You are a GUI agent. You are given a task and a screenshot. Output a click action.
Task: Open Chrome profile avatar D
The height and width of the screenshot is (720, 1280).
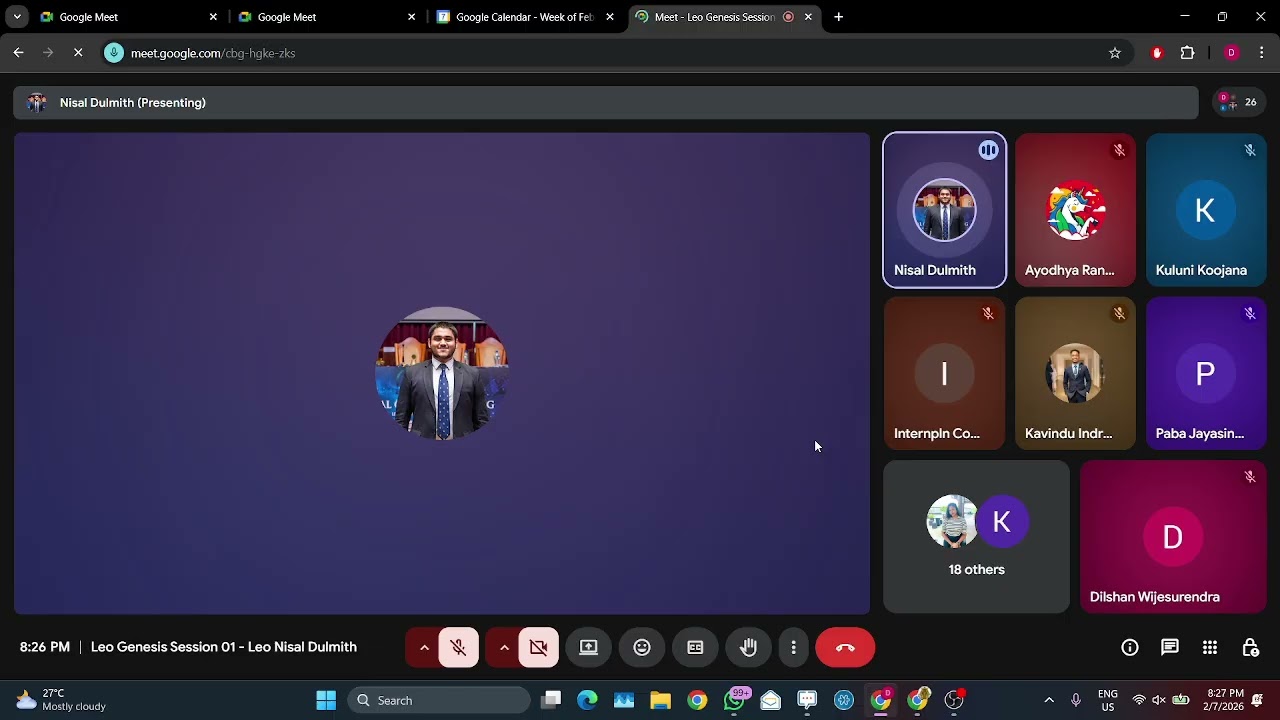(1231, 53)
